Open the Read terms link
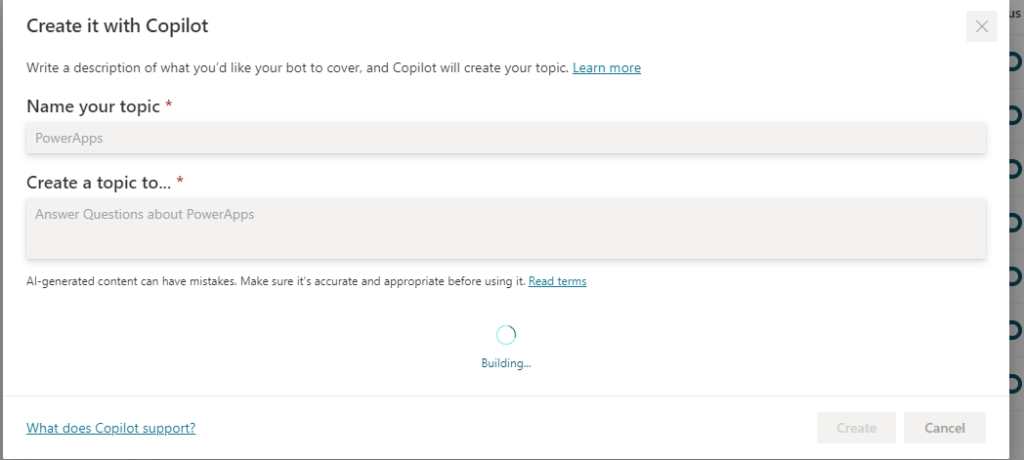Screen dimensions: 1024x460 click(557, 281)
